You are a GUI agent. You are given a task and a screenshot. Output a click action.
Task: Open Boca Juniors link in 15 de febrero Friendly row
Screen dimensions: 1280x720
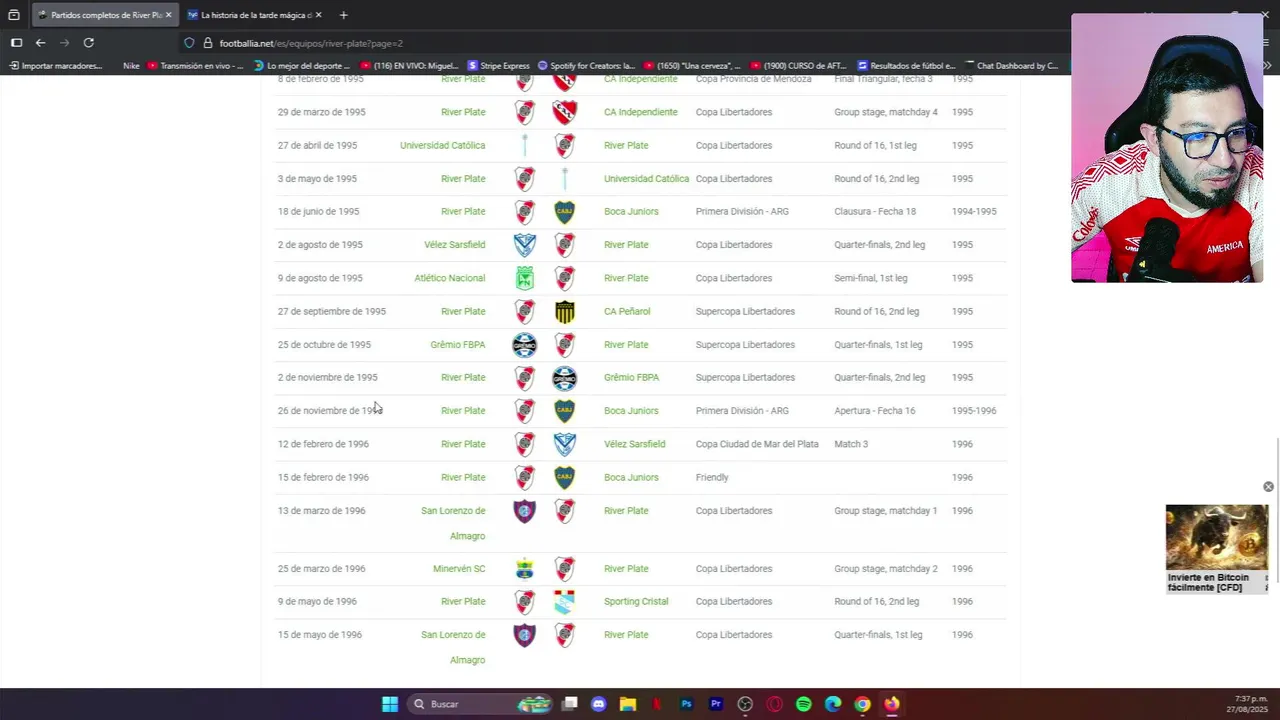[631, 477]
